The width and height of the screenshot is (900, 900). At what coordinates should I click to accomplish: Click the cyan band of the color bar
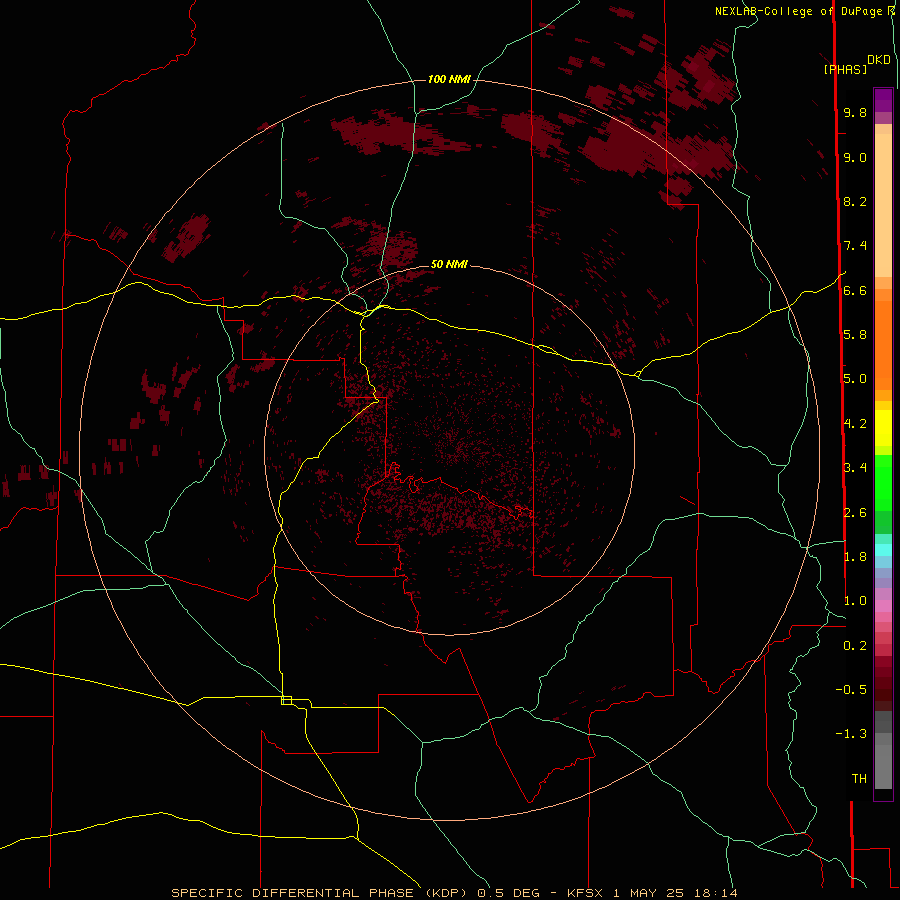[x=883, y=550]
